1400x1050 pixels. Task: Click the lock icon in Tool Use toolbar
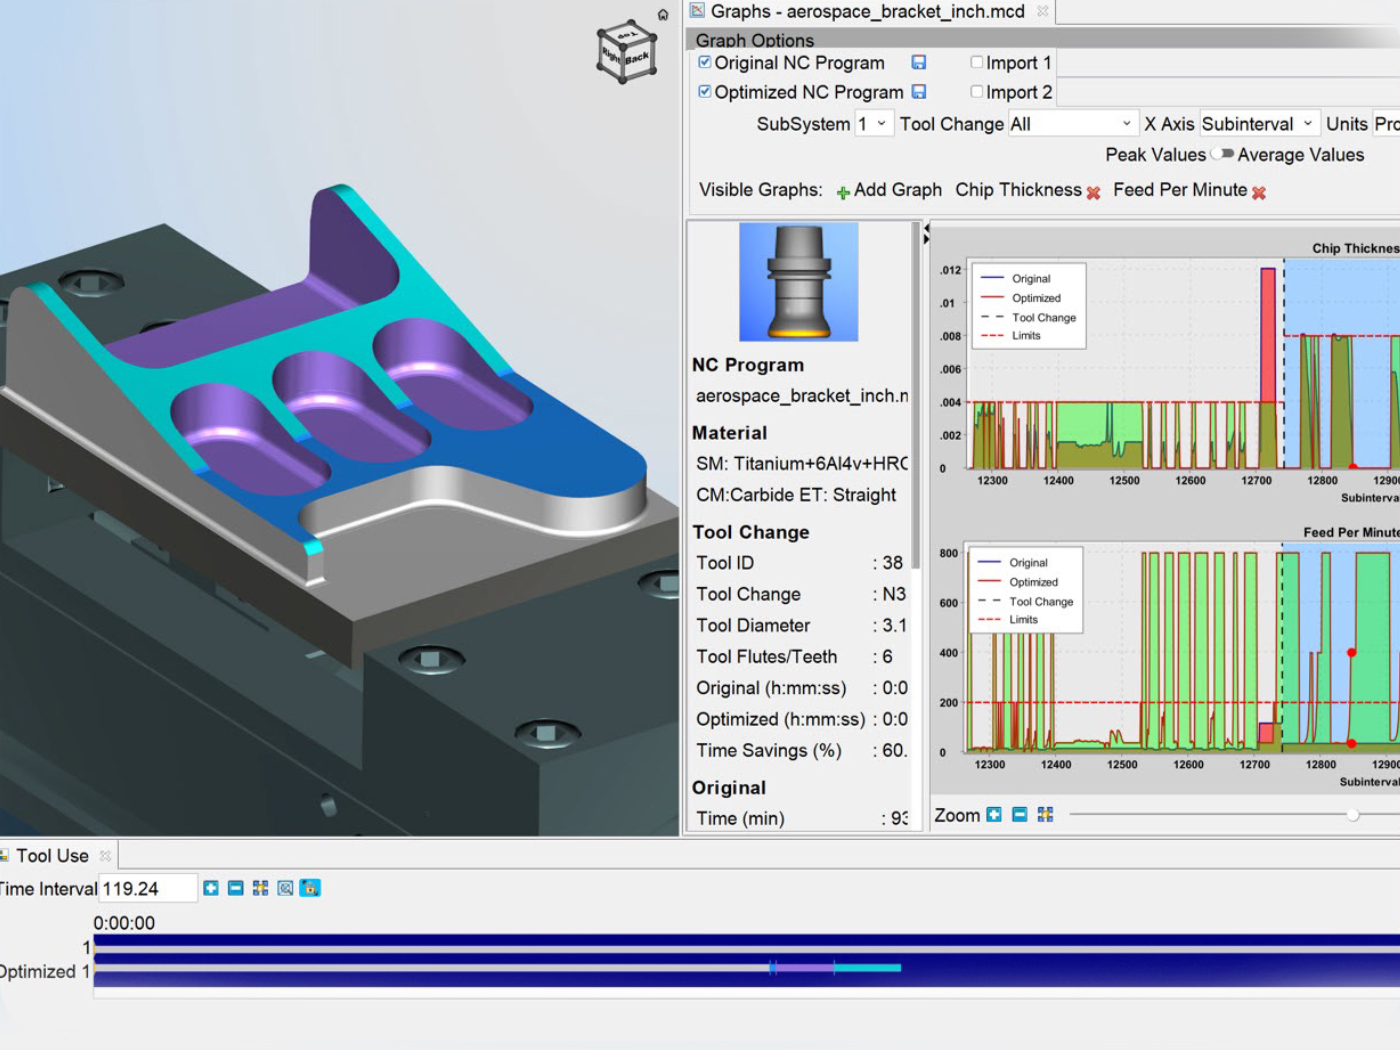tap(310, 888)
